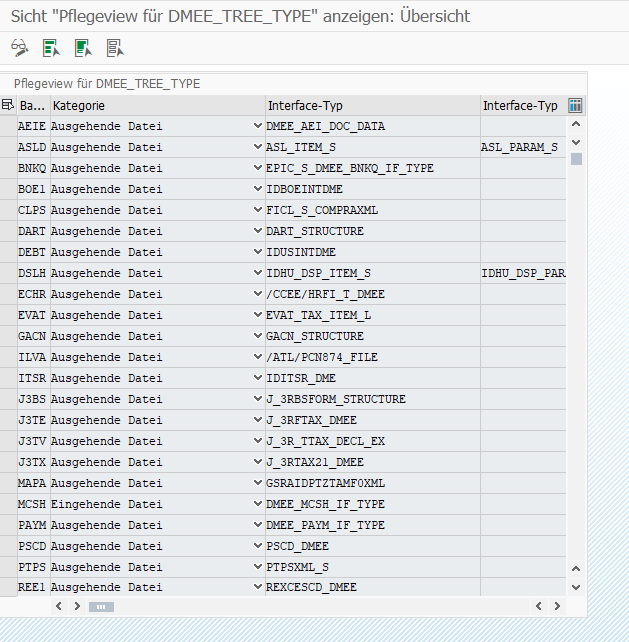Click the Kategorie column header
629x642 pixels.
(158, 106)
